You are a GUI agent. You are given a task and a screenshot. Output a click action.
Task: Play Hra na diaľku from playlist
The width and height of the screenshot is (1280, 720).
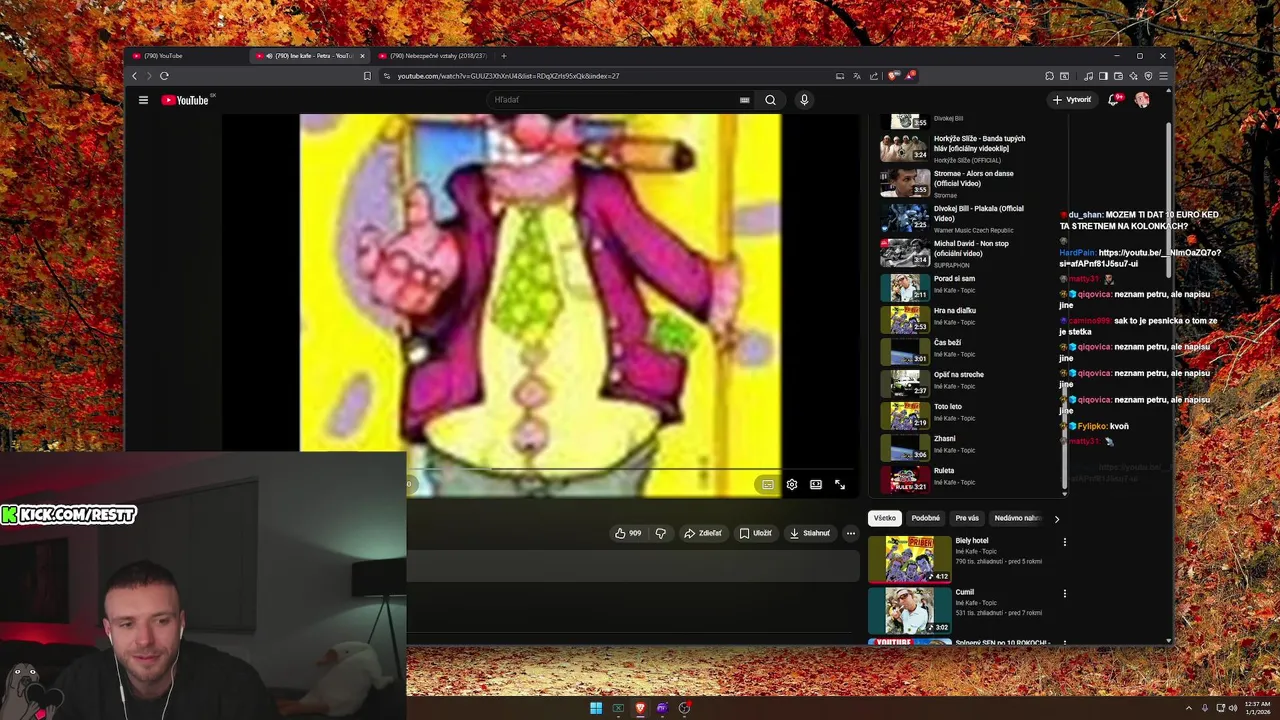coord(965,317)
